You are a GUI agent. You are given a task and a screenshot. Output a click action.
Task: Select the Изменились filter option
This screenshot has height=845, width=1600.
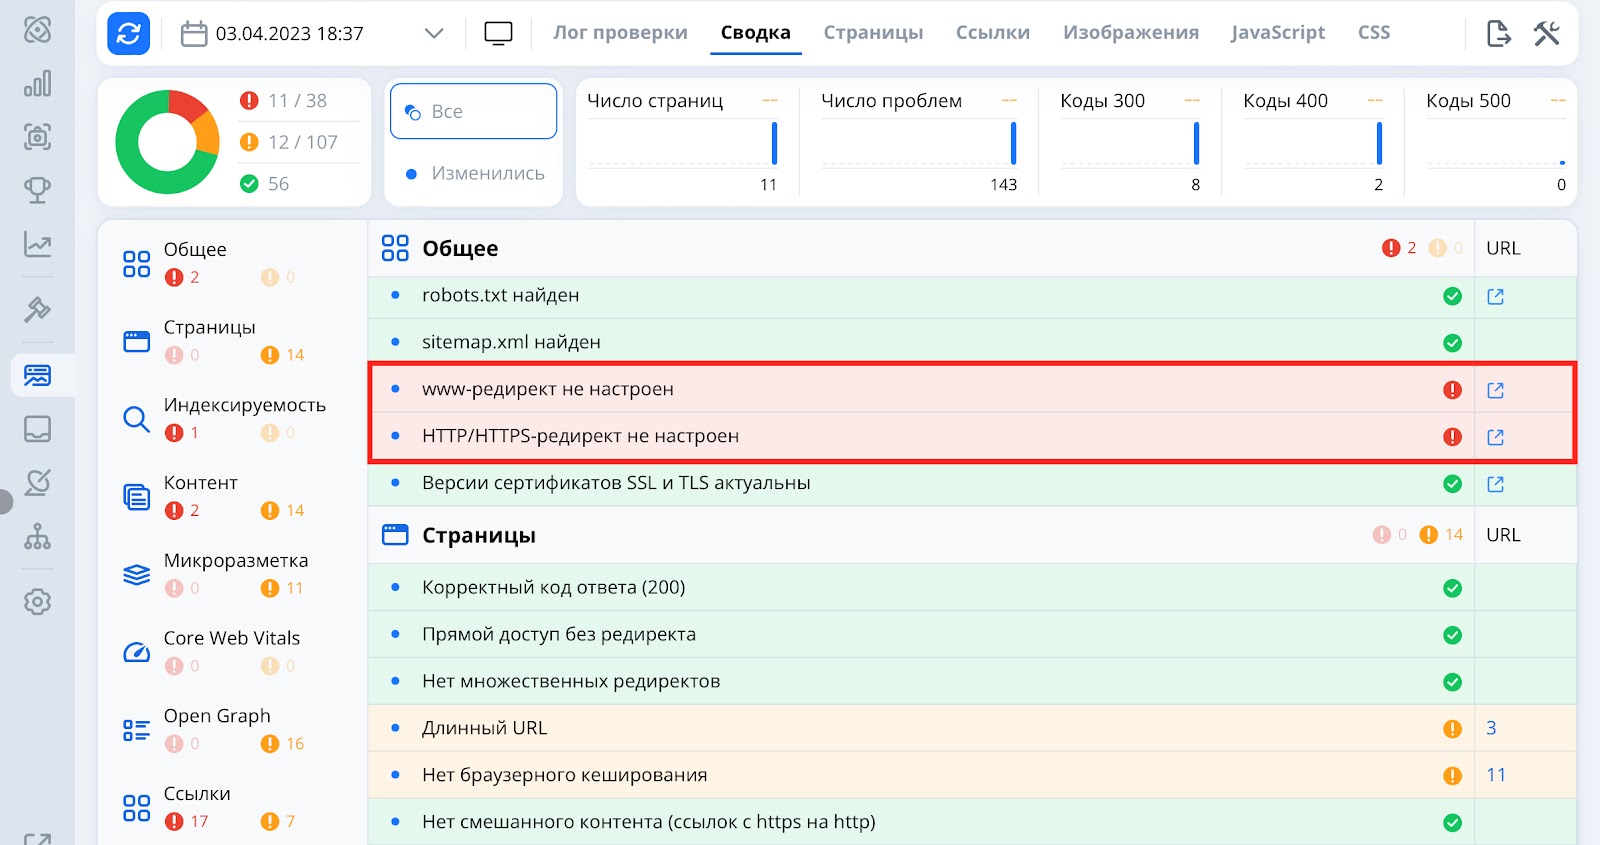pyautogui.click(x=473, y=173)
